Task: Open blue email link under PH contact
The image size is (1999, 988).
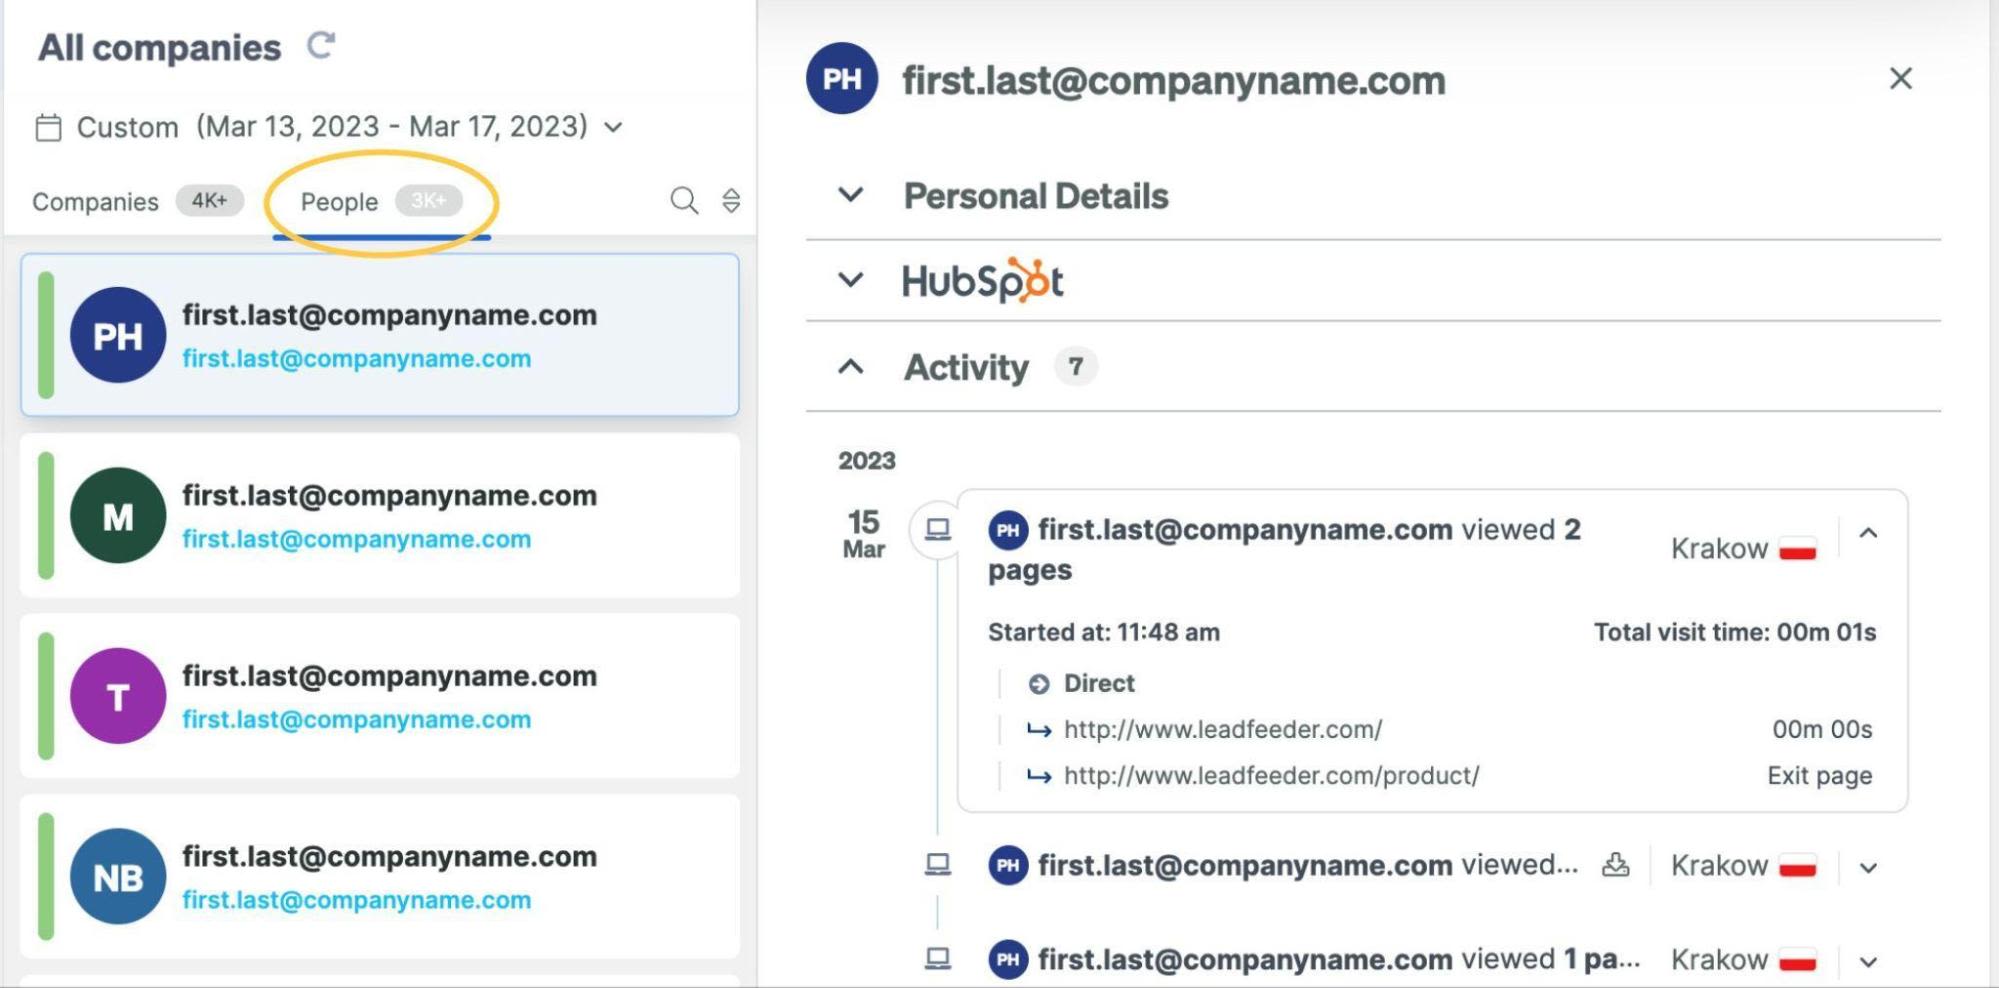Action: coord(356,359)
